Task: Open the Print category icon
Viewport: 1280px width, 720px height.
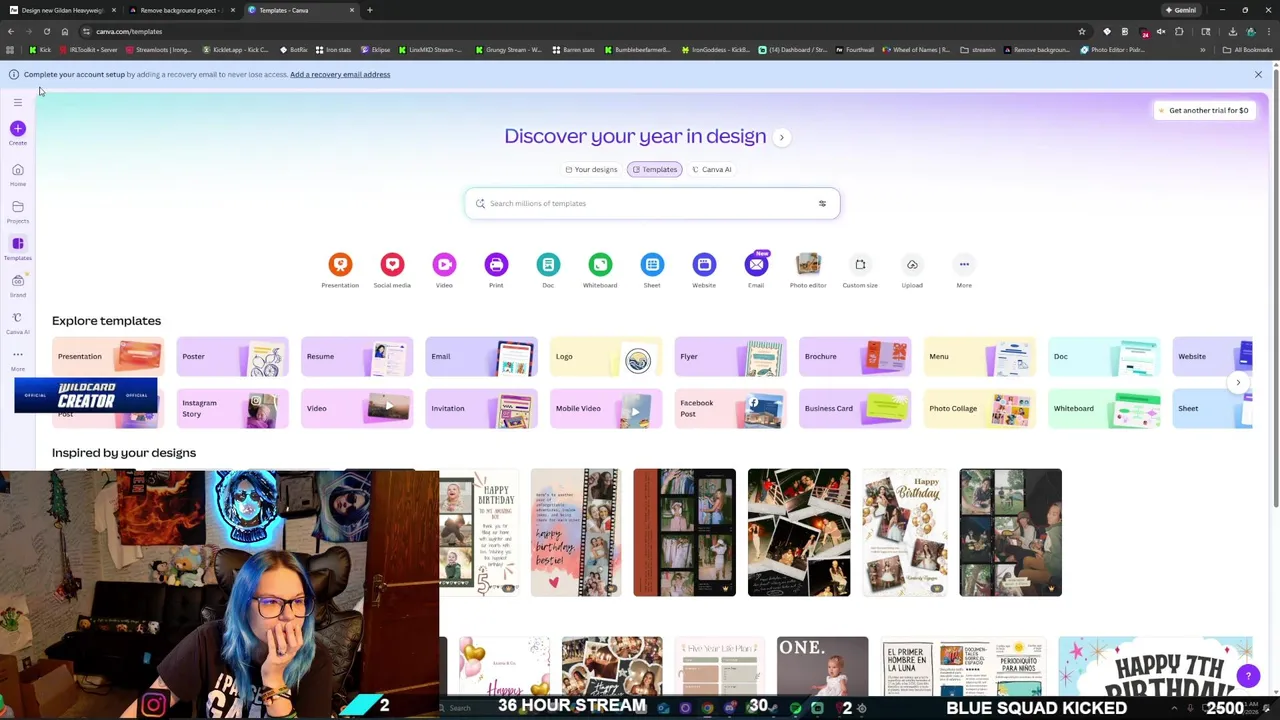Action: coord(496,264)
